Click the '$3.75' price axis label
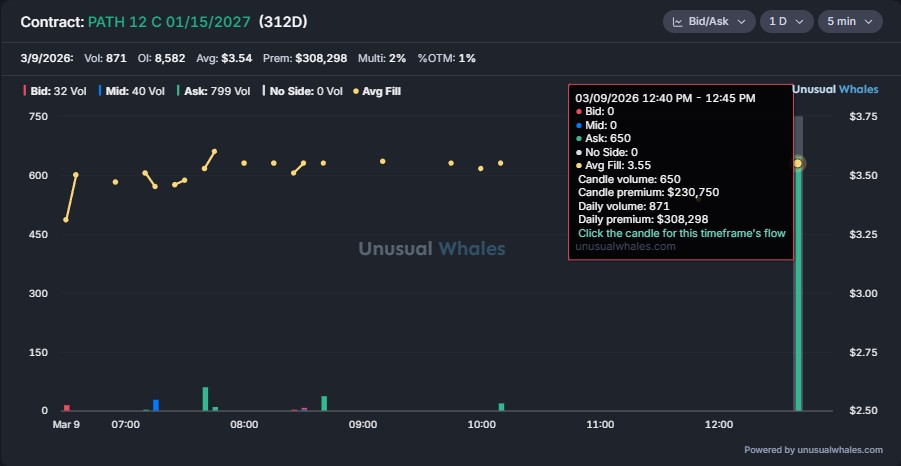Screen dimensions: 901x466 click(863, 116)
